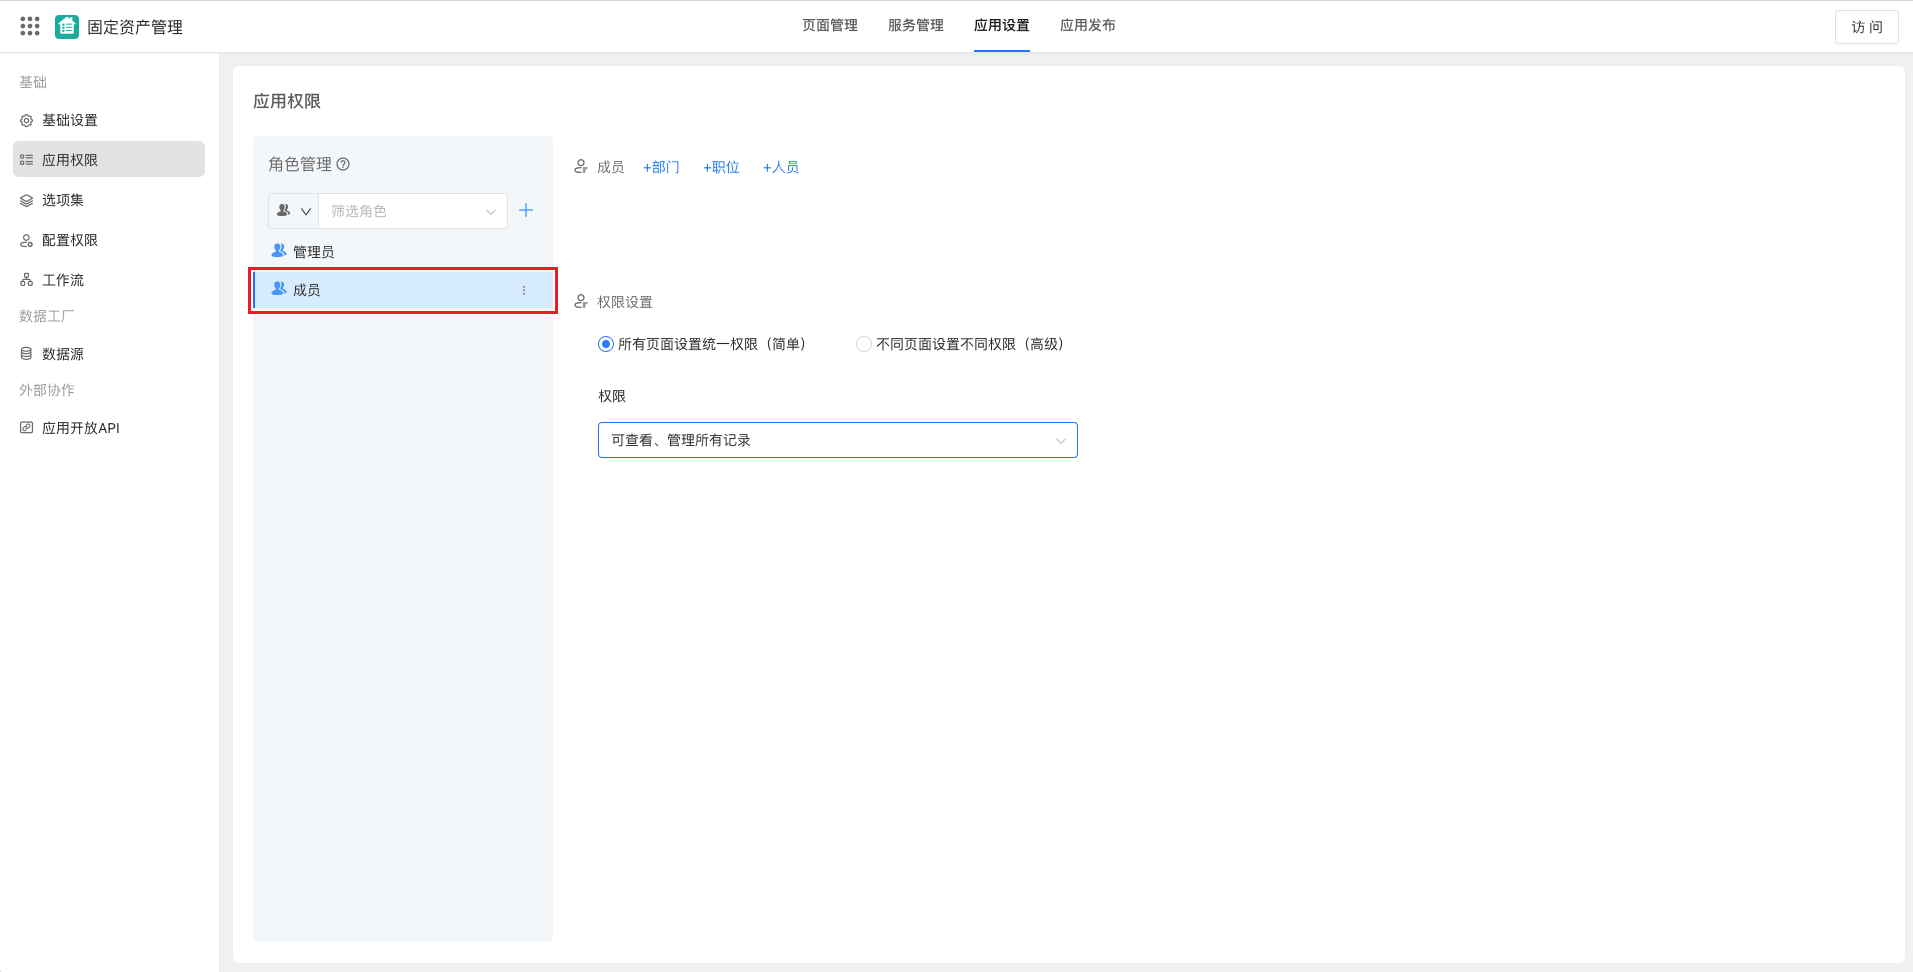
Task: Open the apps grid icon top-left
Action: (x=29, y=25)
